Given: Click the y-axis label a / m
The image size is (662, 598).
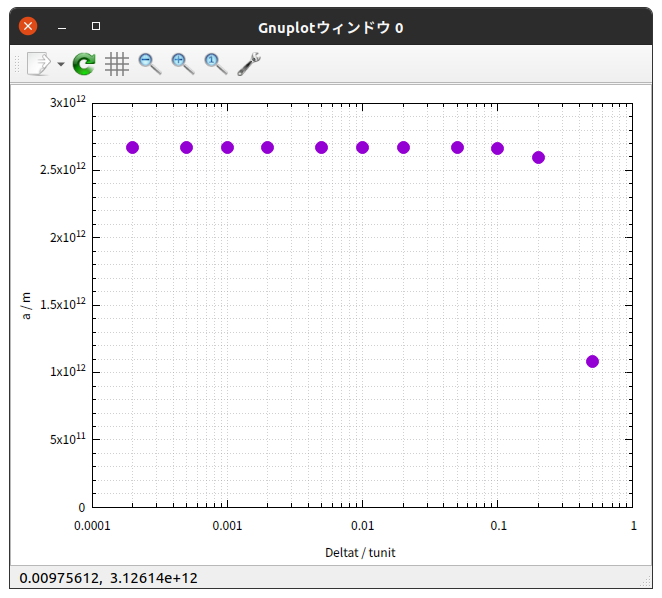Looking at the screenshot, I should coord(26,305).
